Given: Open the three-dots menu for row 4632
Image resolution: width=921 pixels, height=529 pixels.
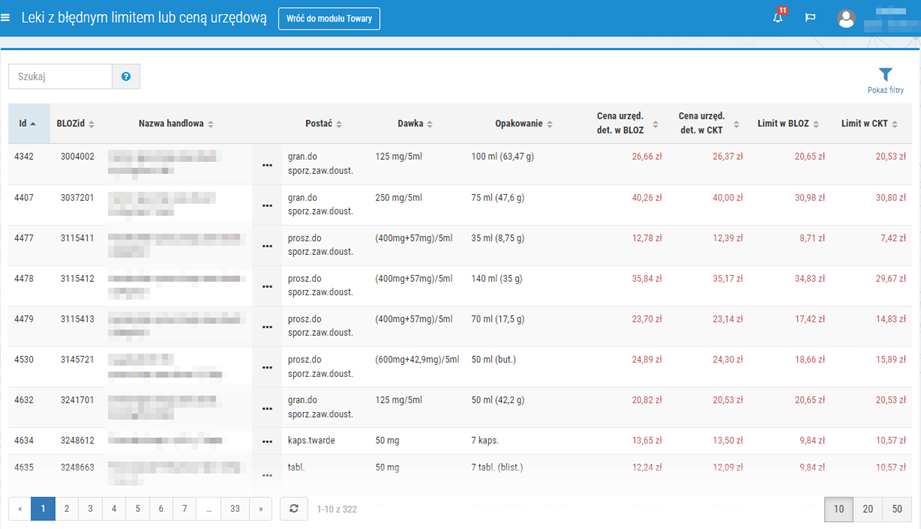Looking at the screenshot, I should pyautogui.click(x=267, y=409).
